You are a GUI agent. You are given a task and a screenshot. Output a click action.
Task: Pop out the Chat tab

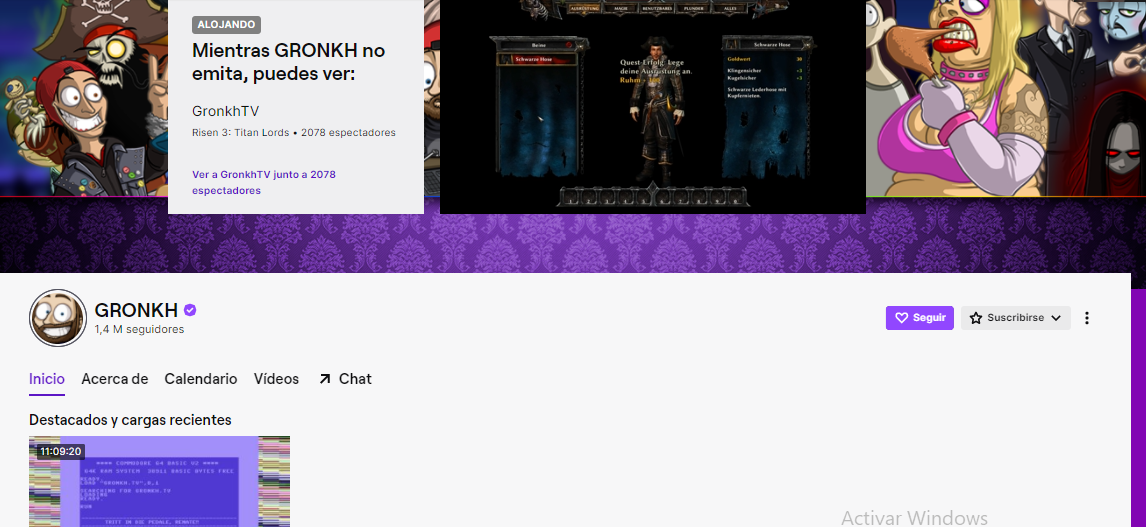tap(346, 379)
